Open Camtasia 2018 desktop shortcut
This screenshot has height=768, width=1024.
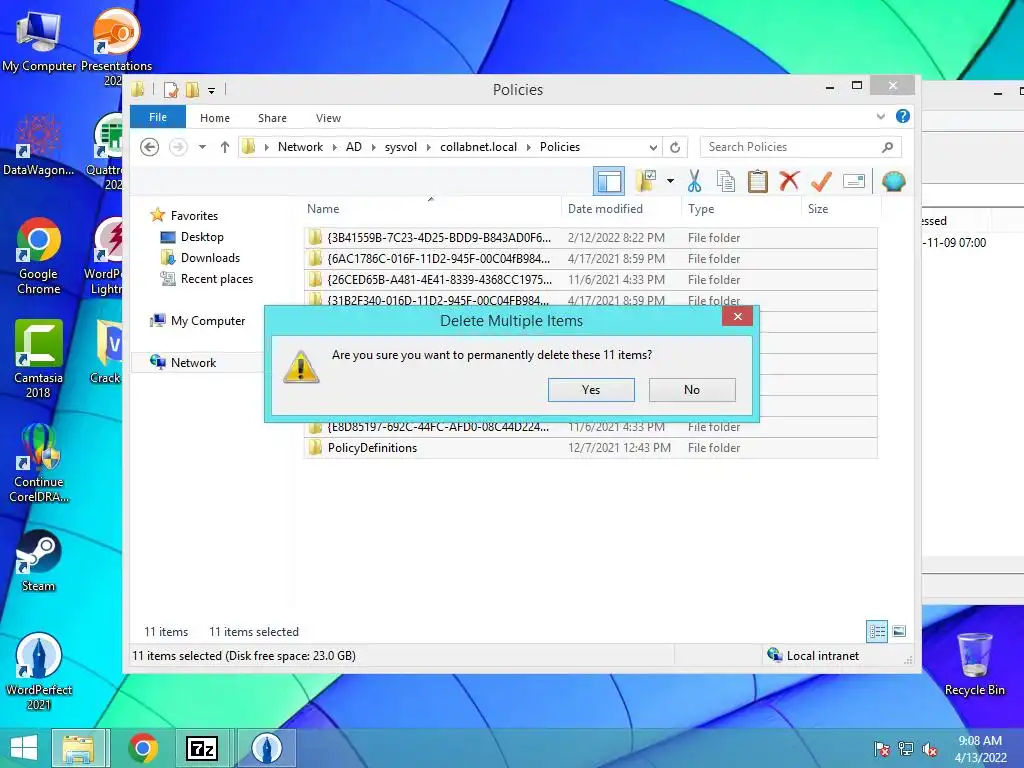[x=38, y=359]
